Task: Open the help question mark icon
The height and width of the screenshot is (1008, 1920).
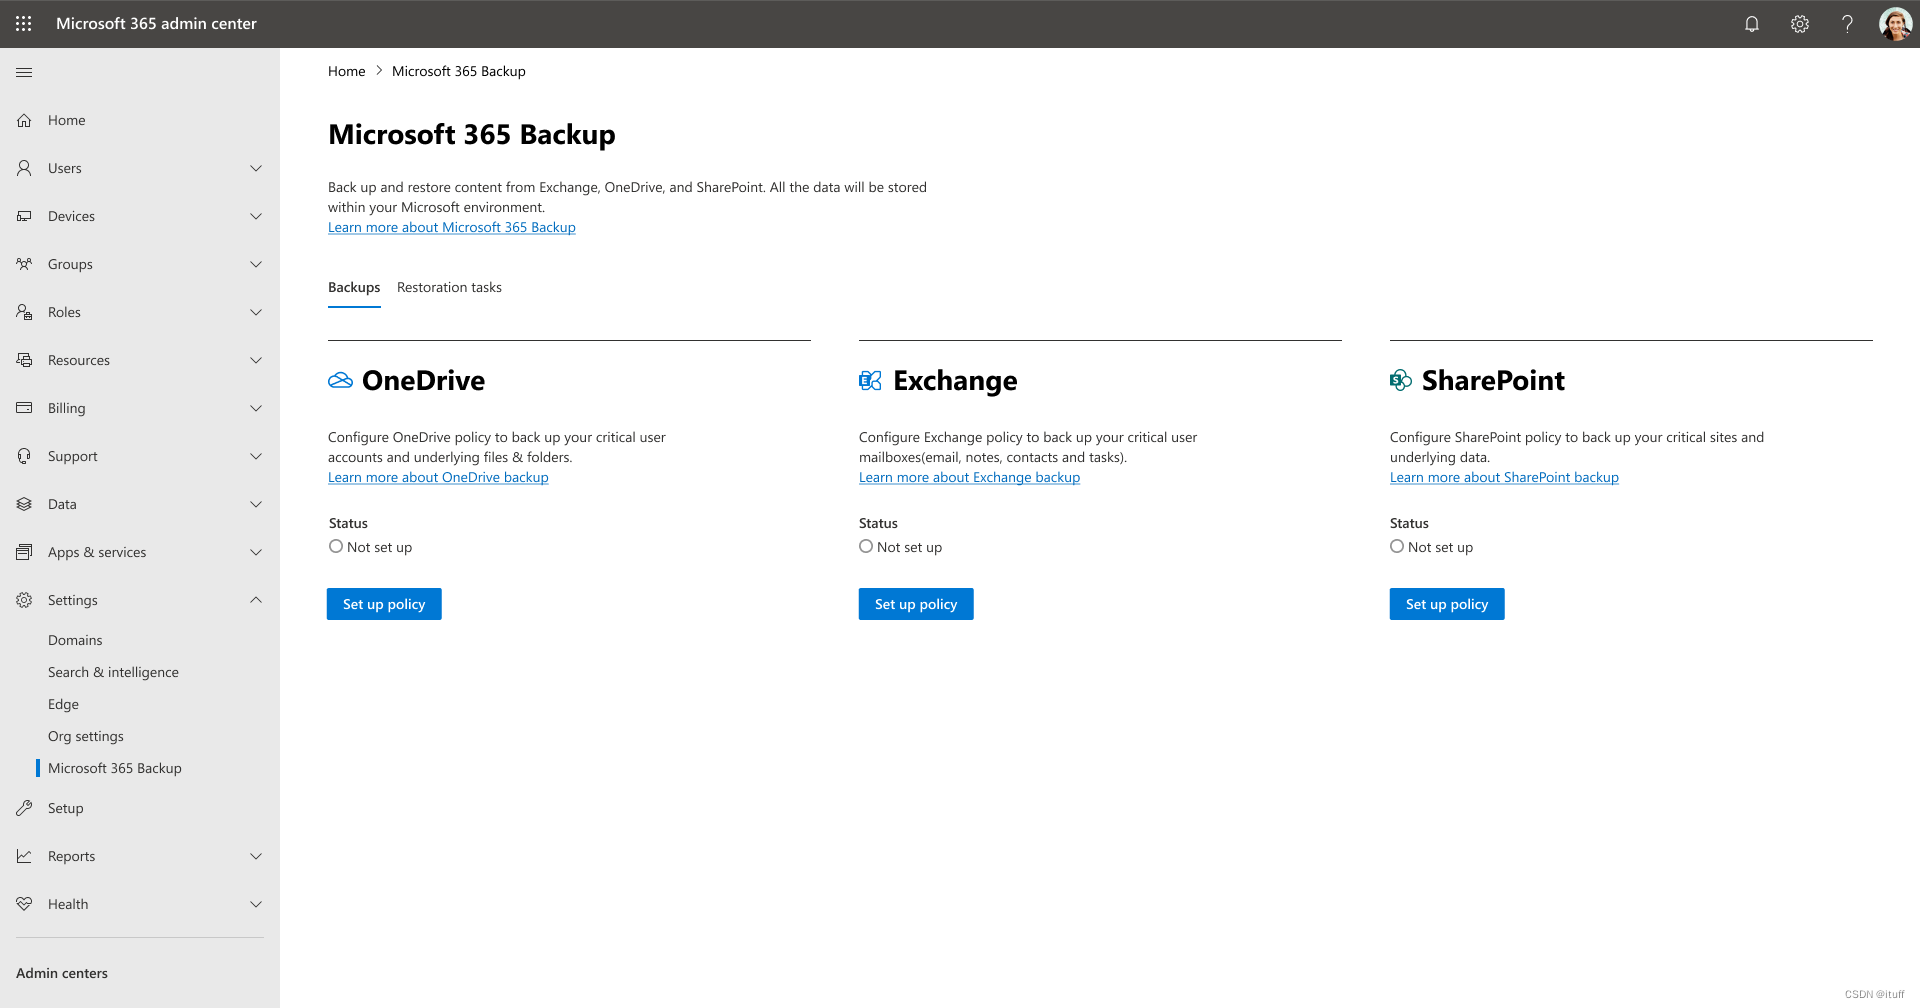Action: tap(1848, 24)
